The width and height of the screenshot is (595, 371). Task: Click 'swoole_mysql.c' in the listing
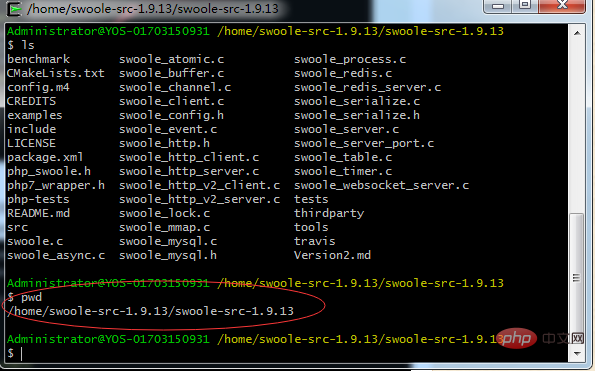point(168,241)
